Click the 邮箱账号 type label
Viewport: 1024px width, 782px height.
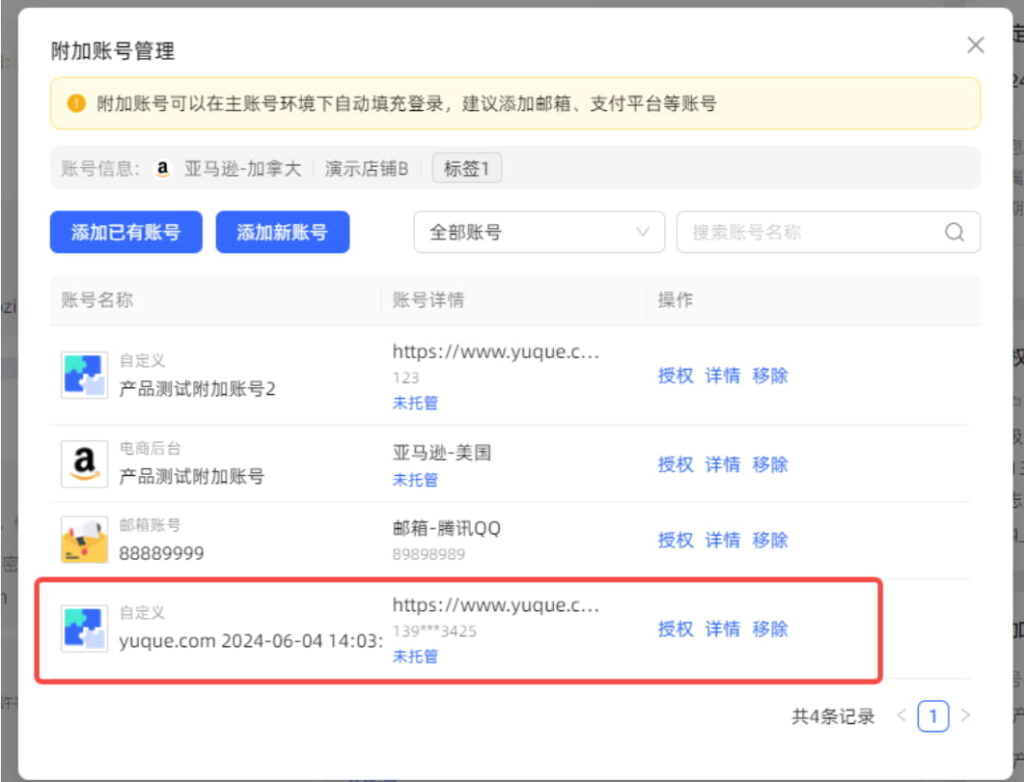point(150,525)
